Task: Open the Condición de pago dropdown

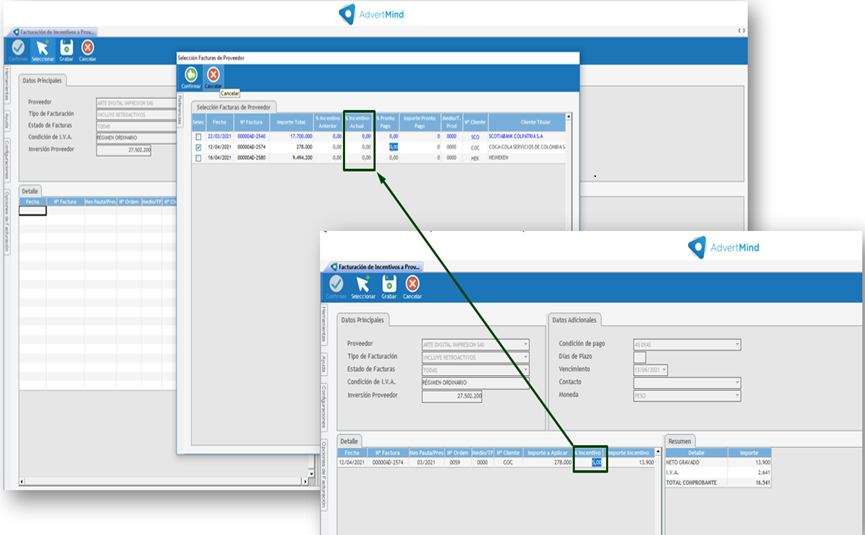Action: point(737,345)
